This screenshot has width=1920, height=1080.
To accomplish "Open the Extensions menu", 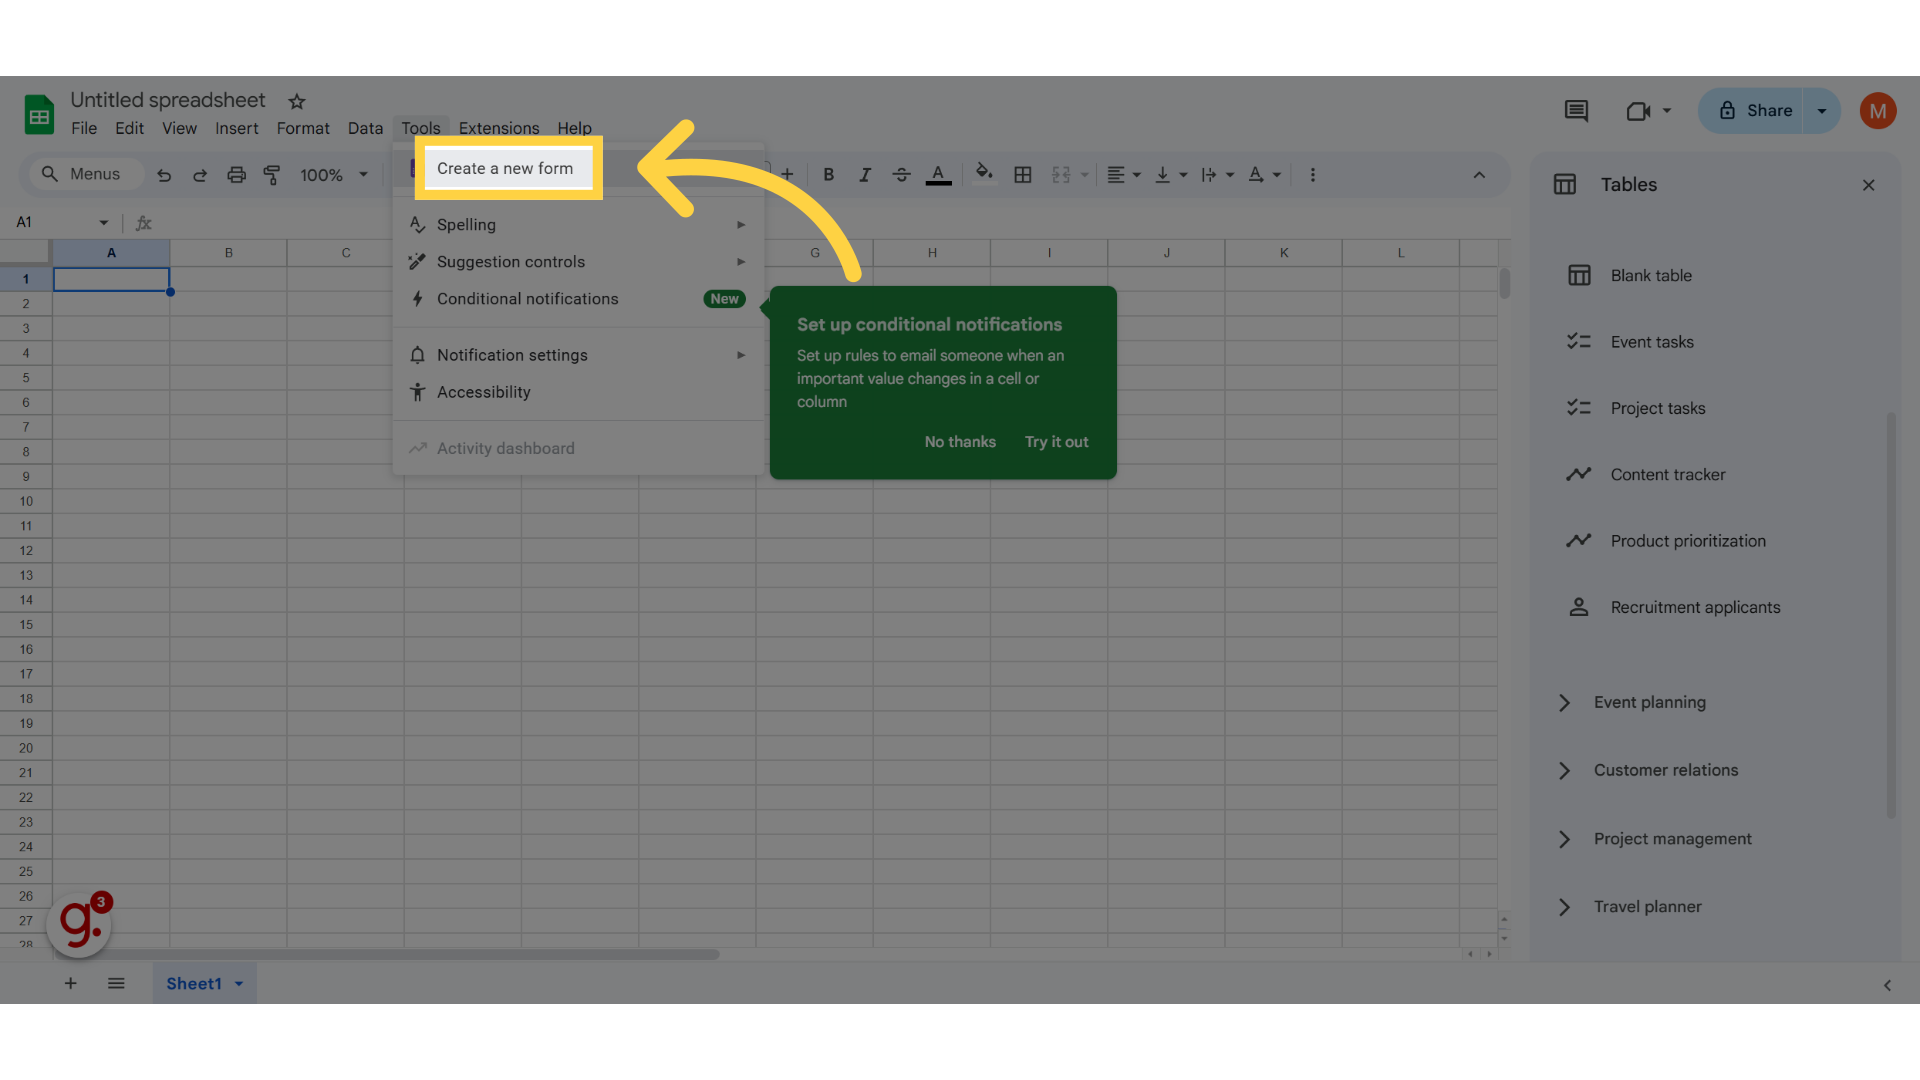I will 499,128.
